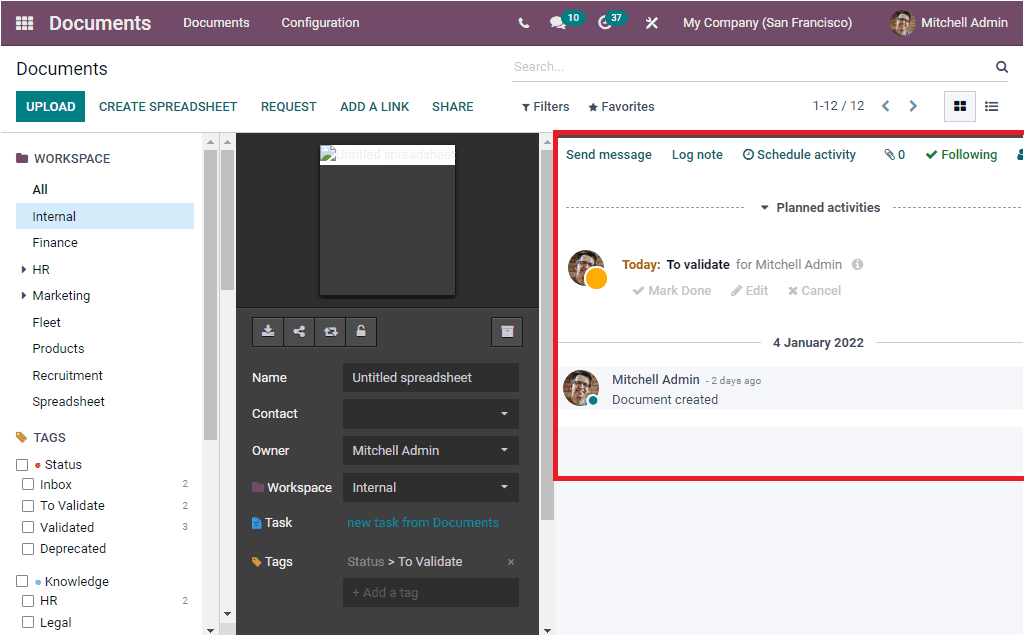Open the Untitled spreadsheet preview thumbnail

coord(387,220)
